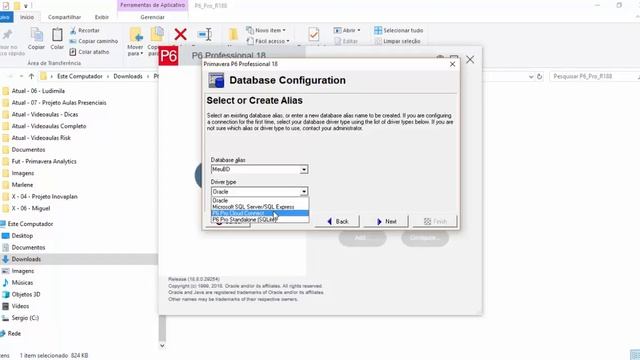Click Selecionar tudo in the ribbon
Image resolution: width=640 pixels, height=360 pixels.
[x=399, y=30]
